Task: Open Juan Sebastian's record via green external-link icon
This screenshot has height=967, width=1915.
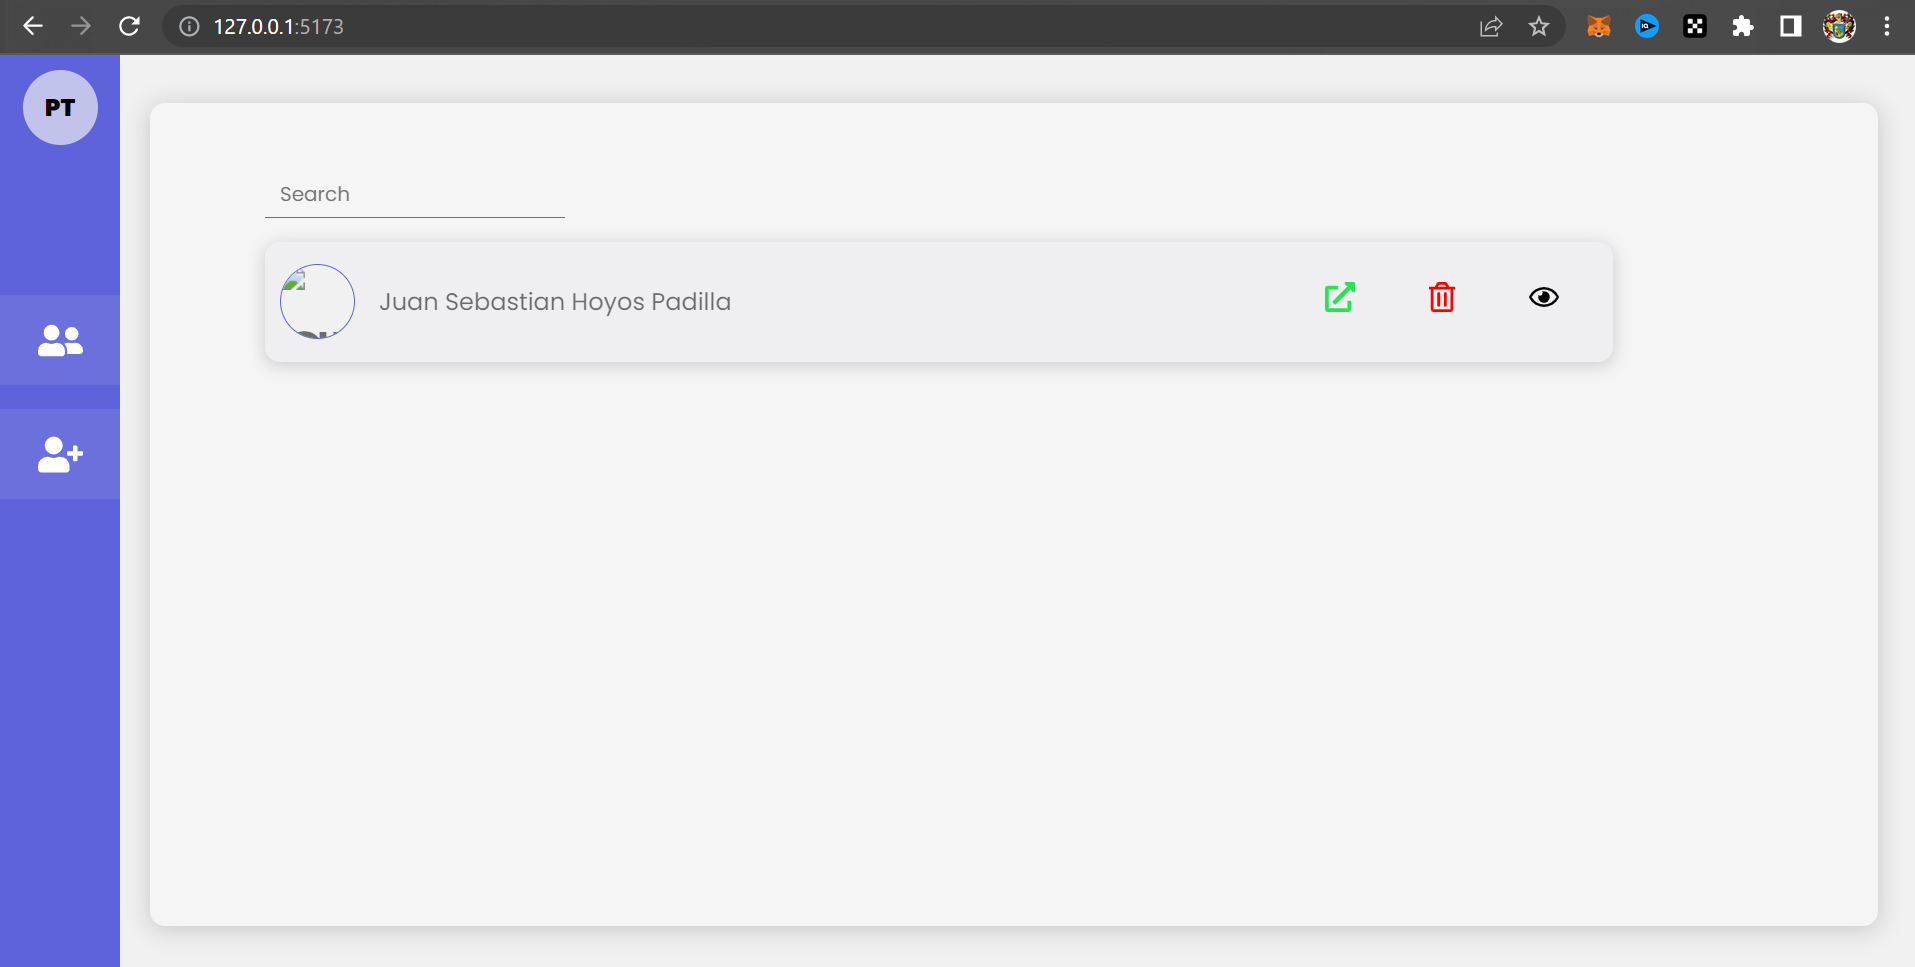Action: click(1339, 297)
